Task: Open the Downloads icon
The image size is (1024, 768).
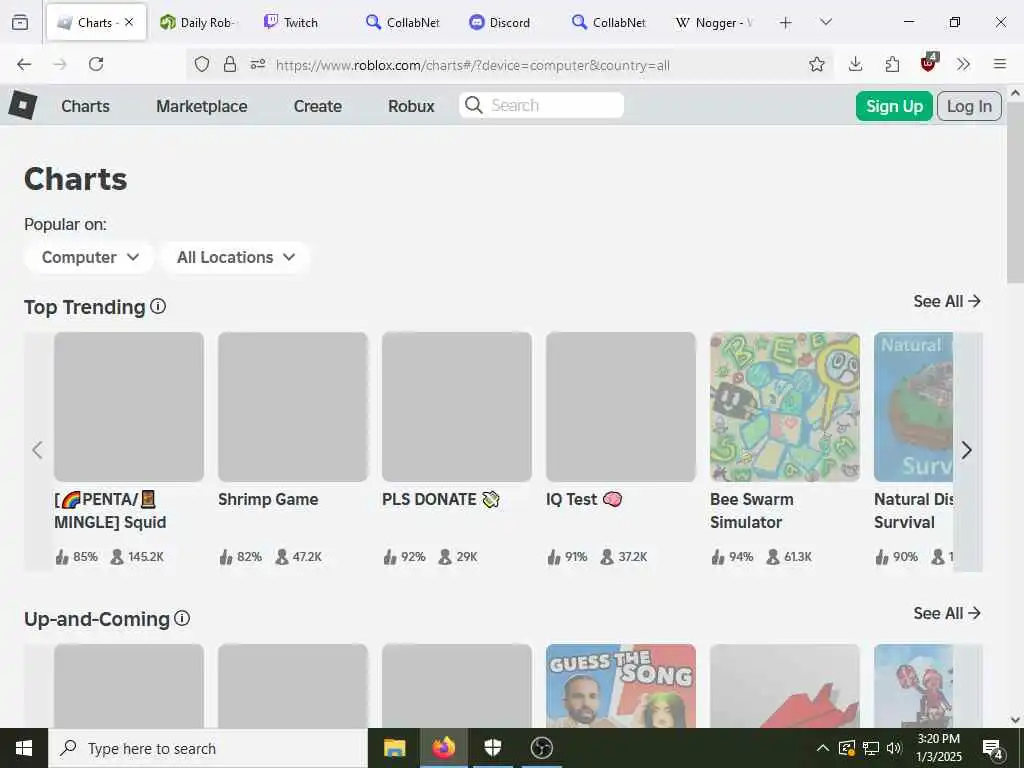Action: 856,64
